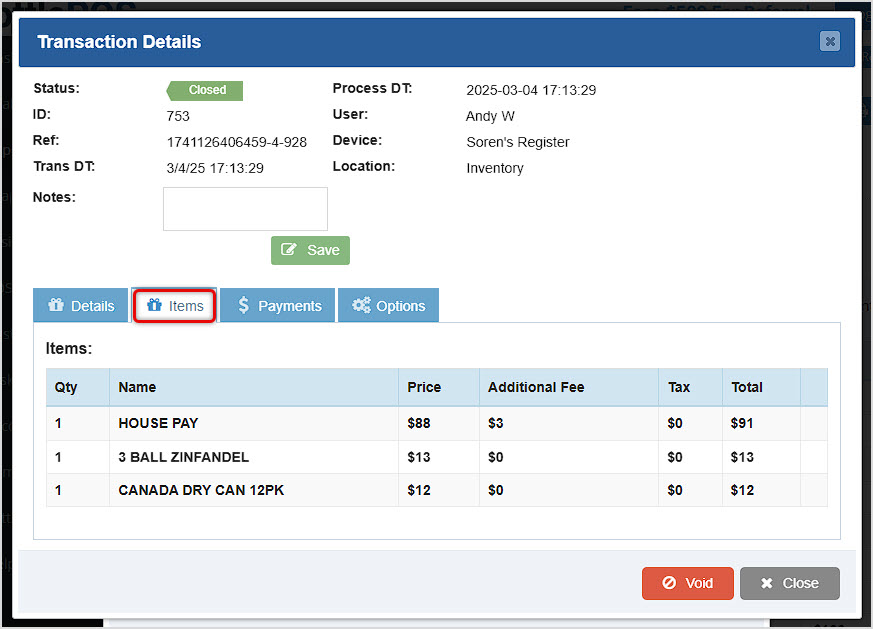Click the Total column header
Viewport: 873px width, 629px height.
tap(746, 387)
